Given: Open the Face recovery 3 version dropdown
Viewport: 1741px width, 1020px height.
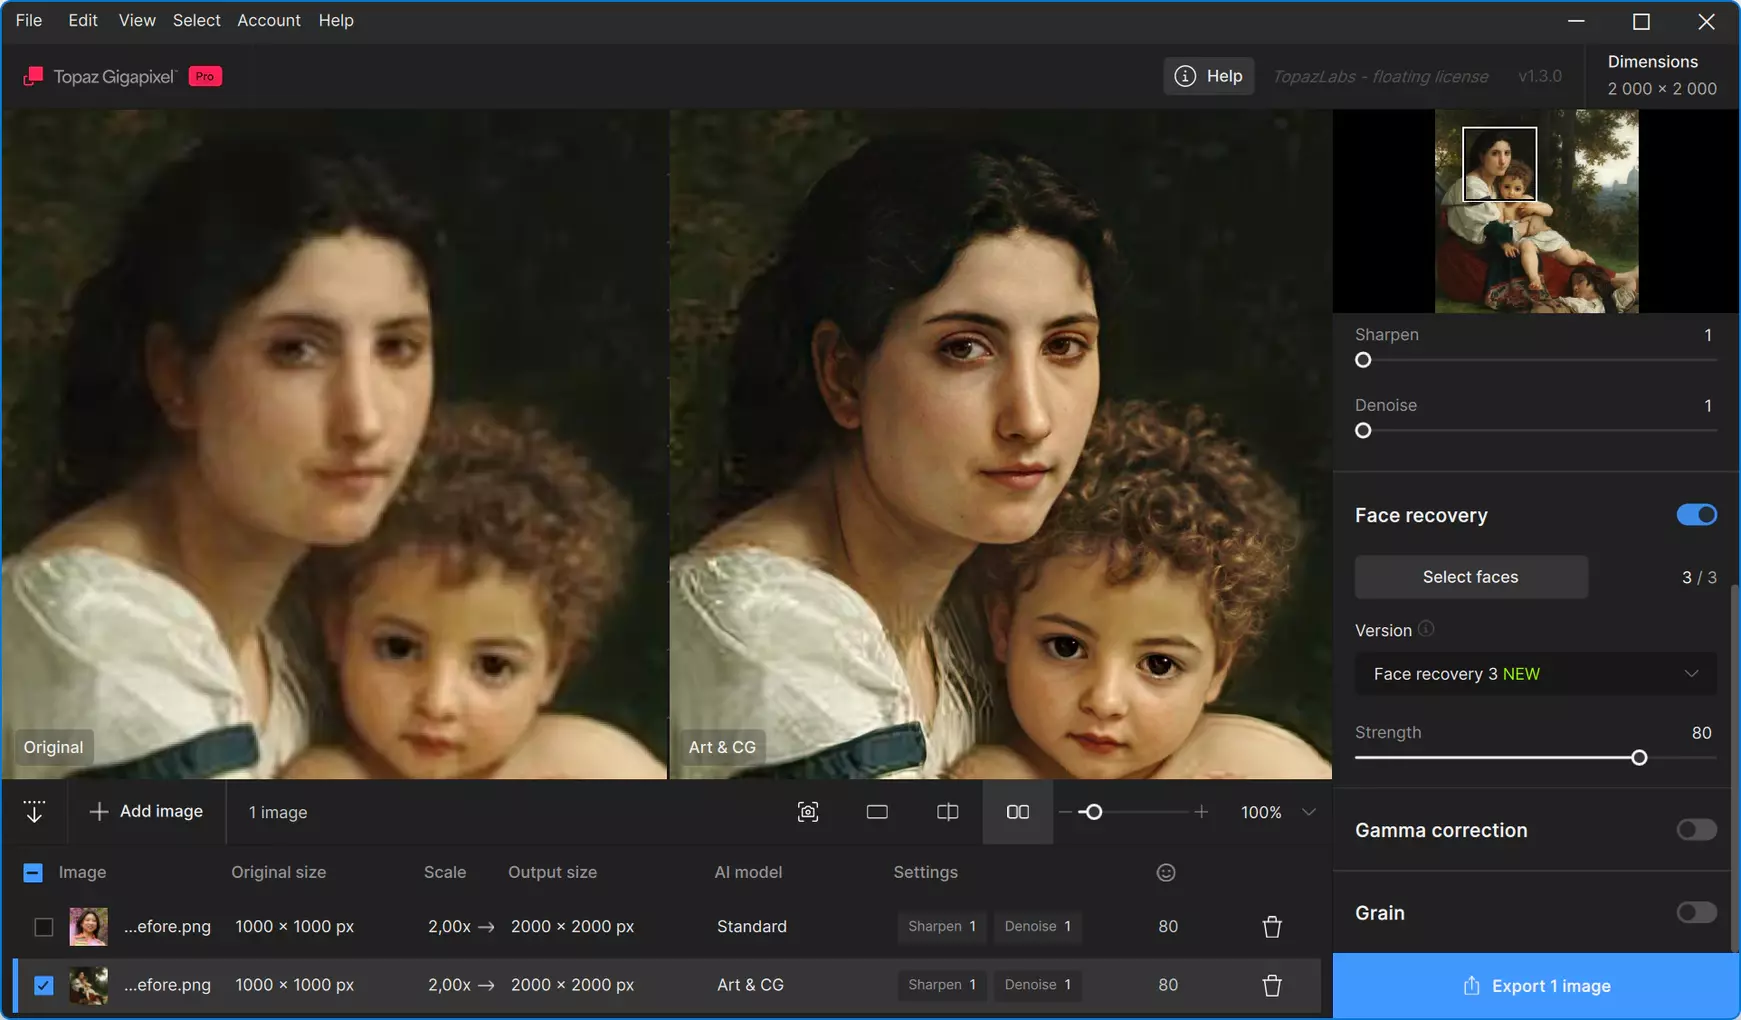Looking at the screenshot, I should pos(1535,674).
